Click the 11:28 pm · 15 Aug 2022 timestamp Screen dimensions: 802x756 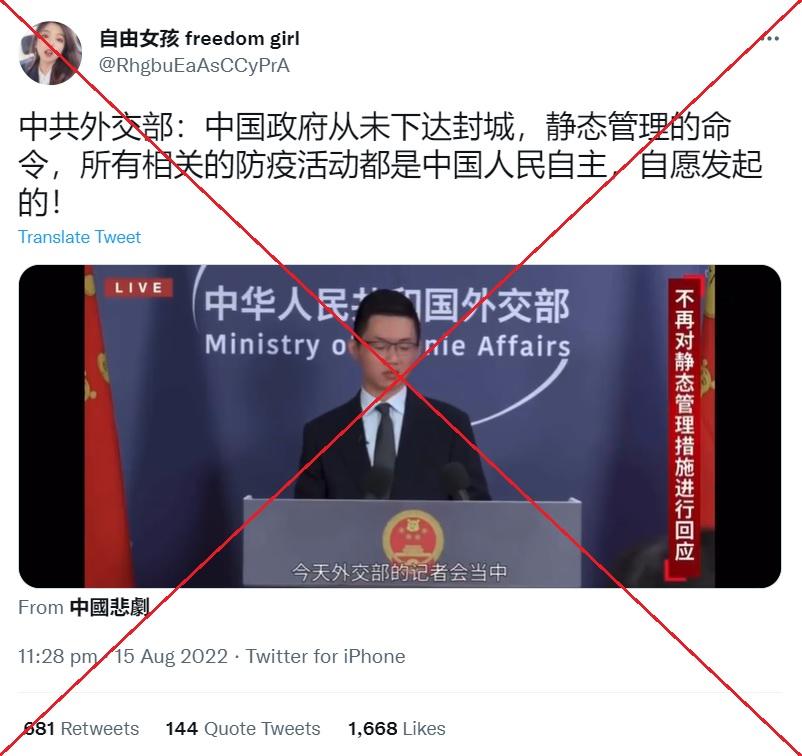point(123,656)
